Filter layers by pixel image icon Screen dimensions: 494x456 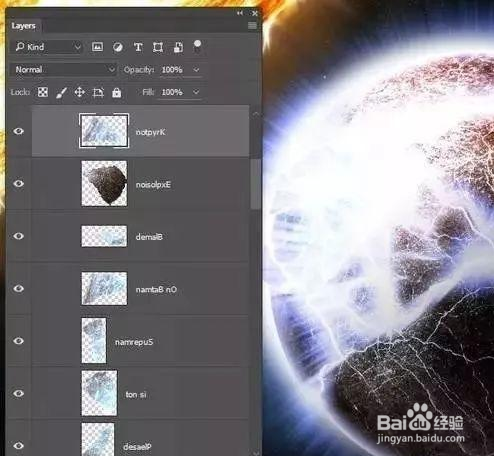point(97,47)
